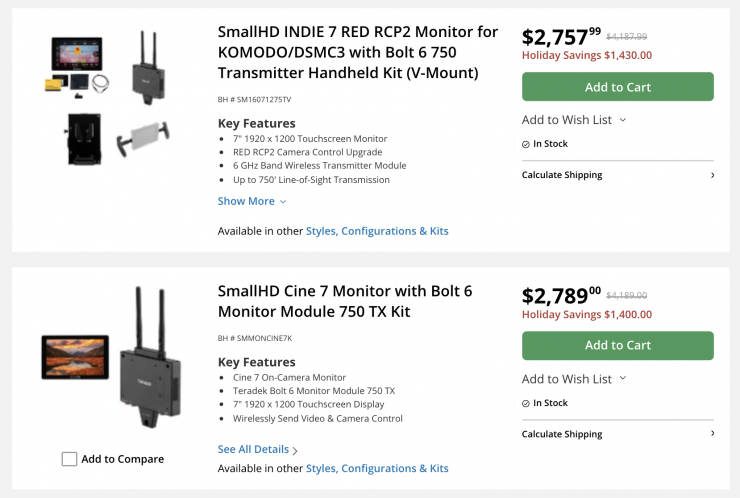Screen dimensions: 740x498
Task: Open See All Details link
Action: pos(258,450)
